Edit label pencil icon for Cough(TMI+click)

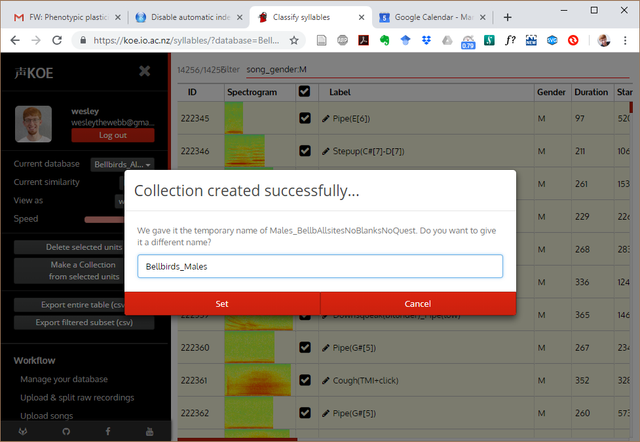tap(325, 381)
